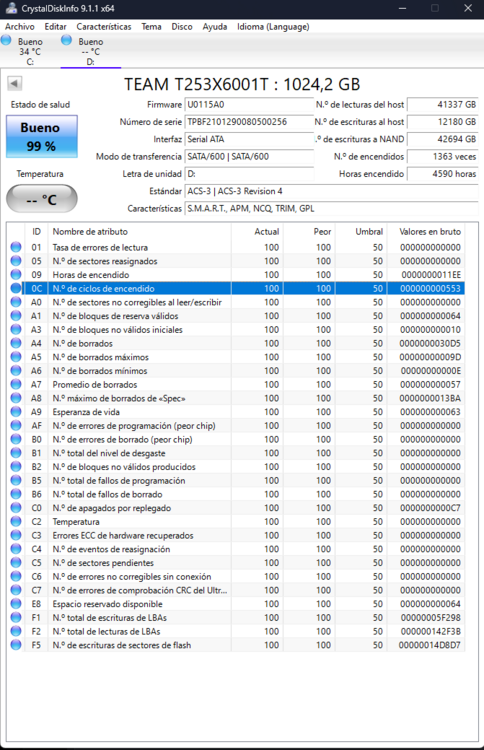Open the Tema menu

tap(151, 27)
